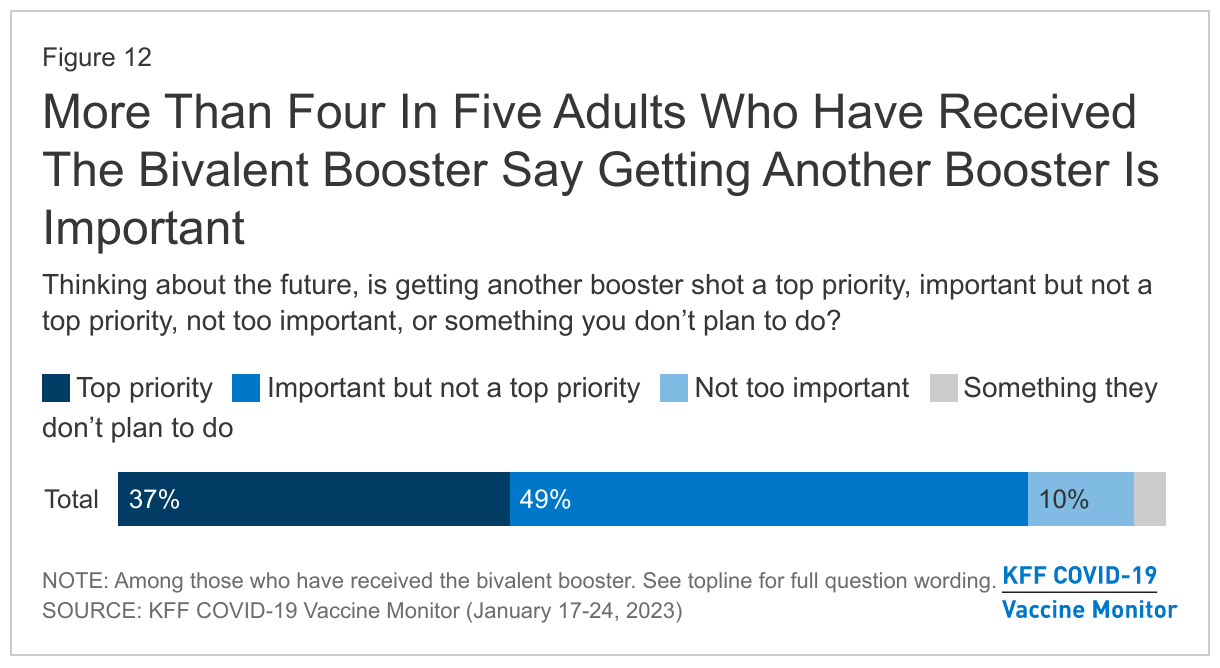This screenshot has height=668, width=1220.
Task: Click the survey question text starting with Thinking
Action: pyautogui.click(x=597, y=304)
